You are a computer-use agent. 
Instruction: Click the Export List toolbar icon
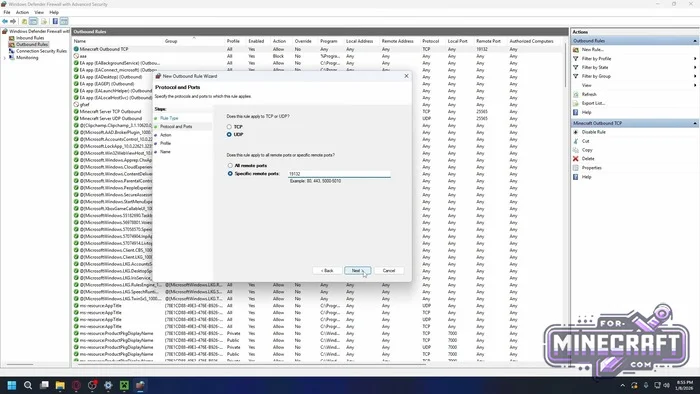[44, 21]
